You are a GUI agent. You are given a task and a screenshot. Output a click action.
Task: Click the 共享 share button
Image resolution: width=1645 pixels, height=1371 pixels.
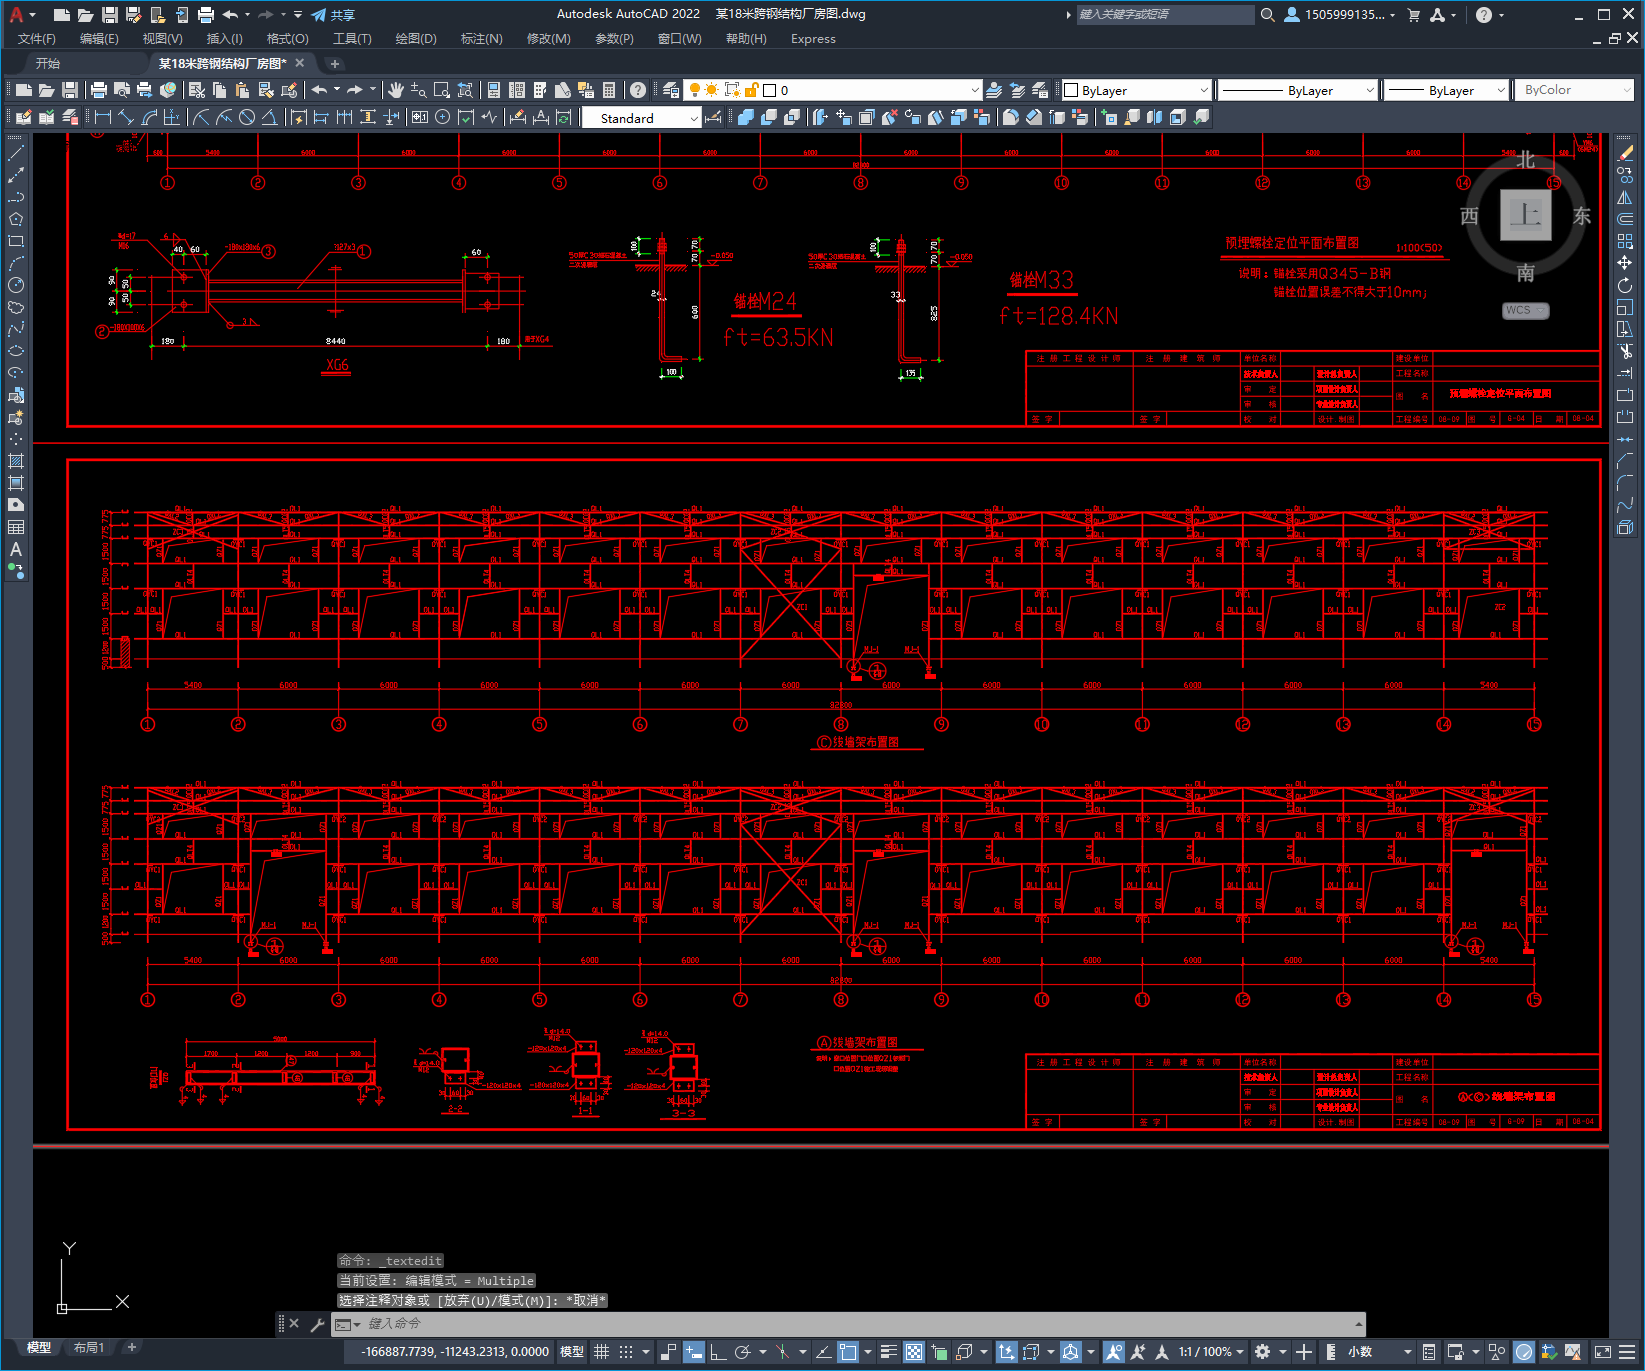(x=333, y=15)
